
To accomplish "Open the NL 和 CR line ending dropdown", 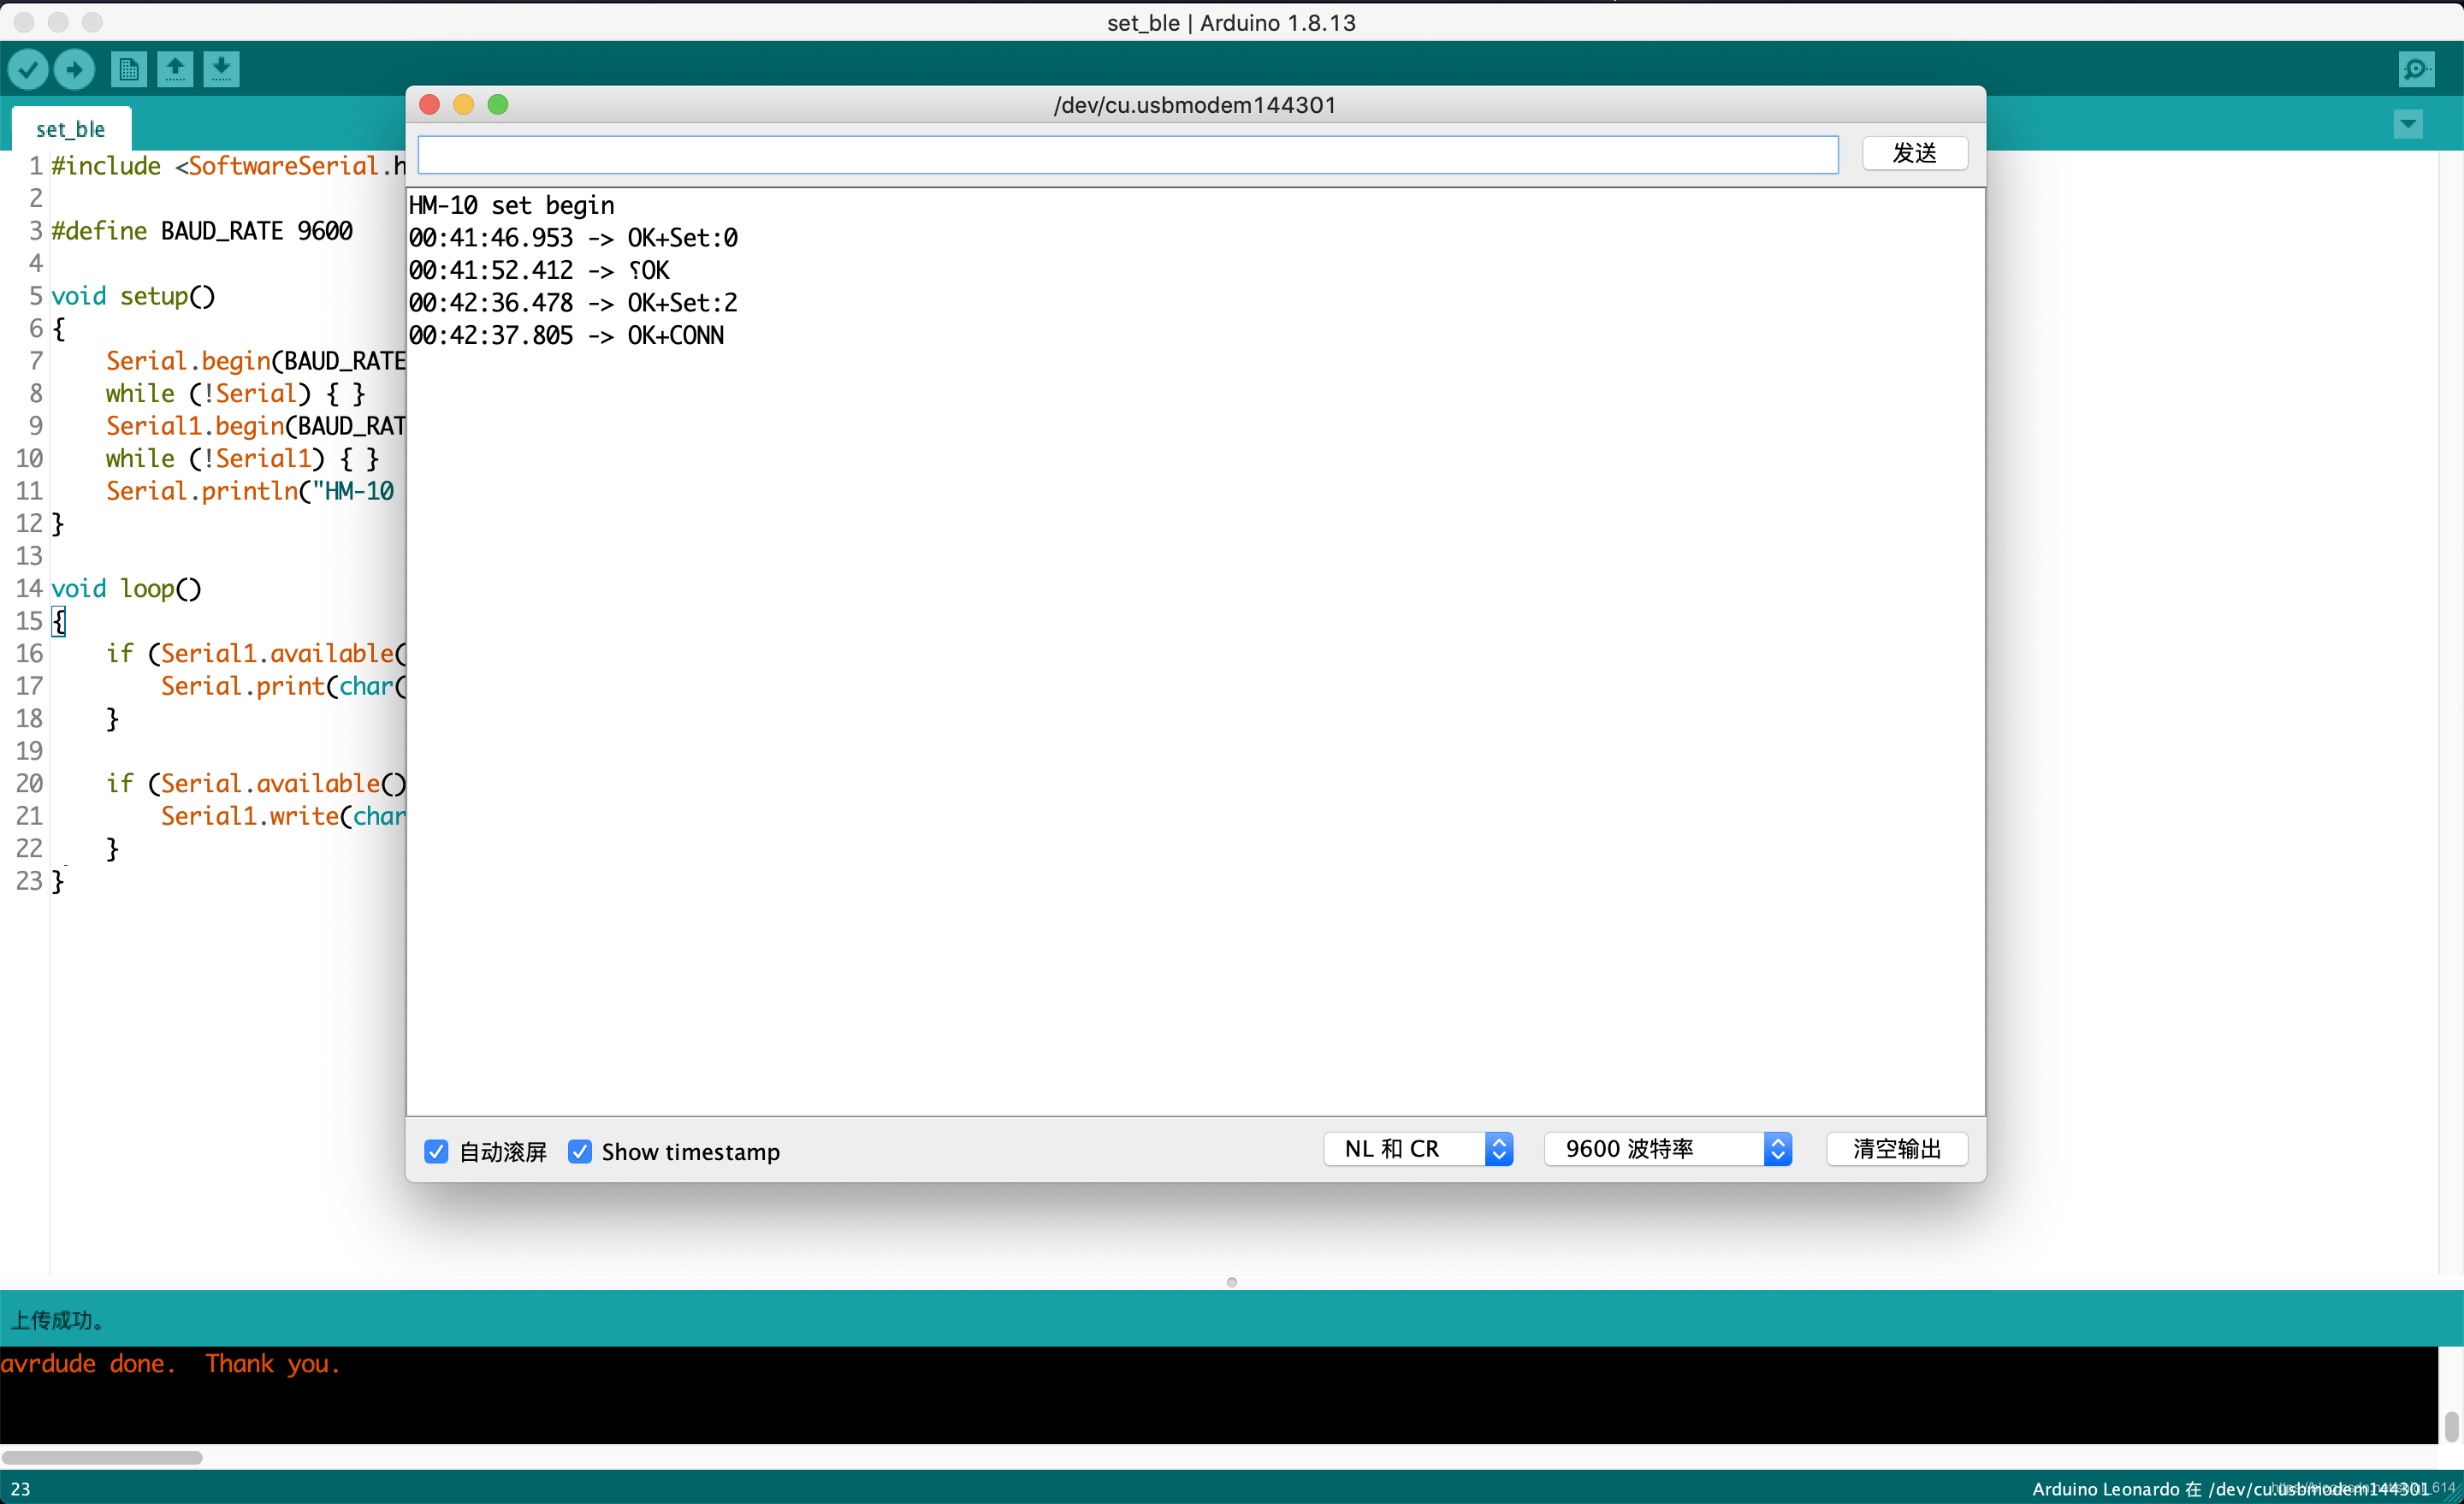I will [1418, 1149].
